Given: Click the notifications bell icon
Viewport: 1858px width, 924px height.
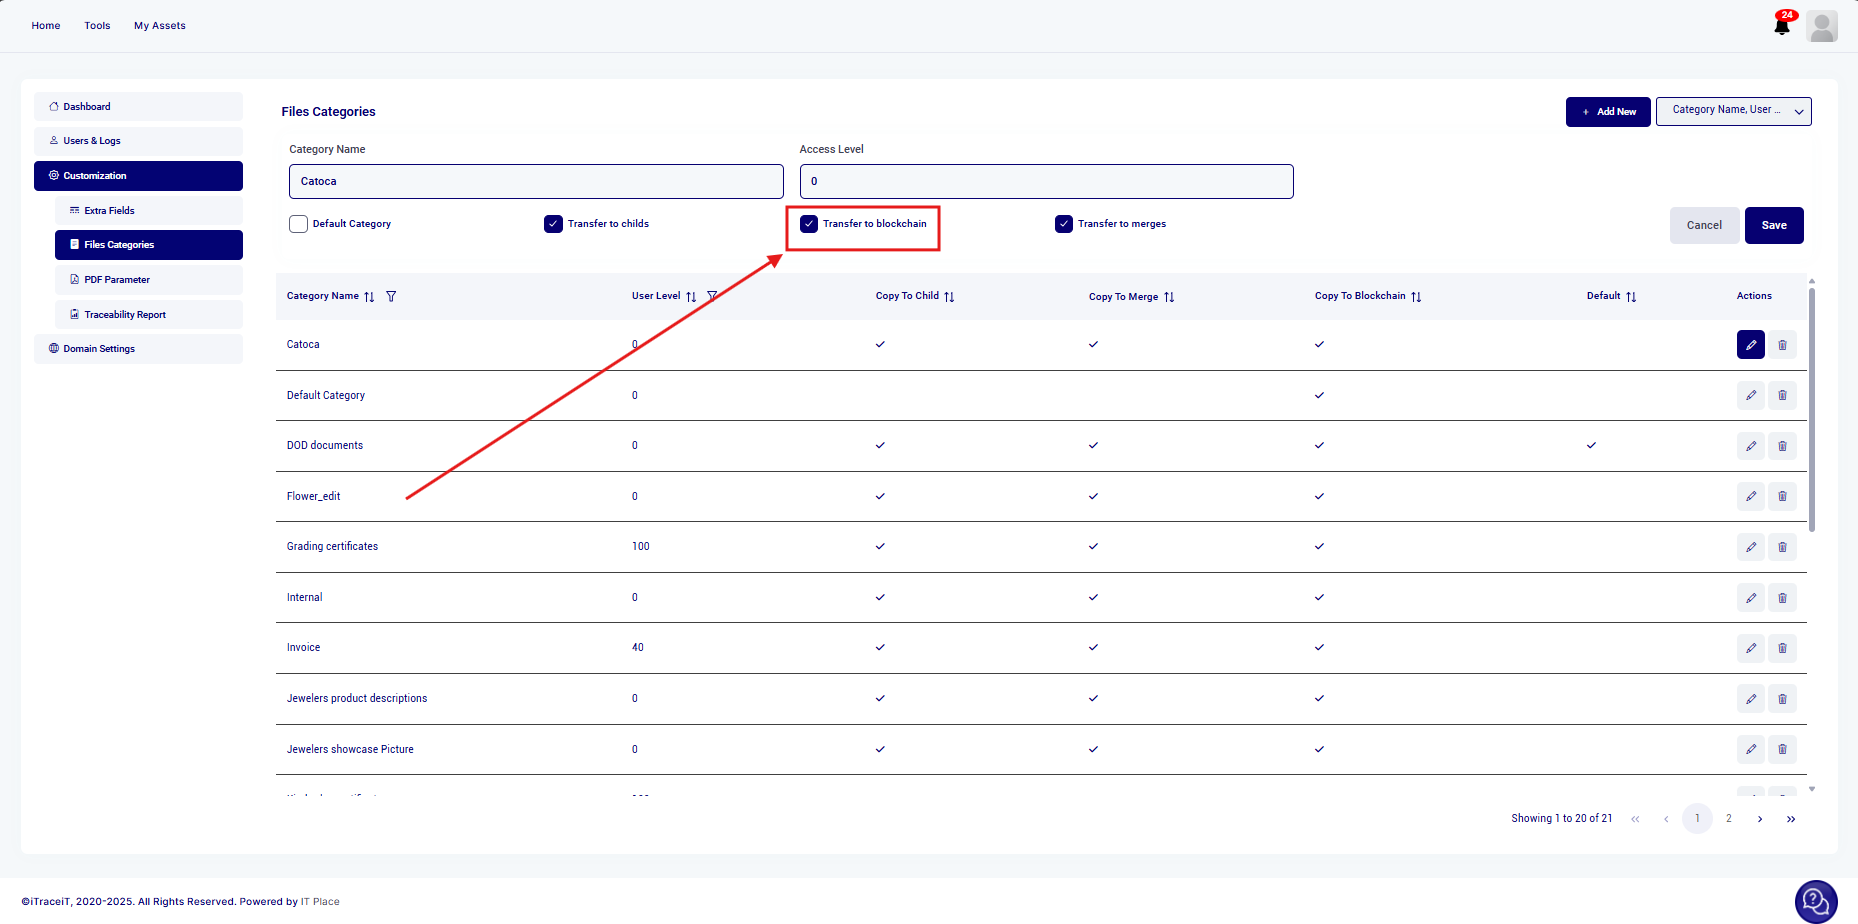Looking at the screenshot, I should point(1782,26).
